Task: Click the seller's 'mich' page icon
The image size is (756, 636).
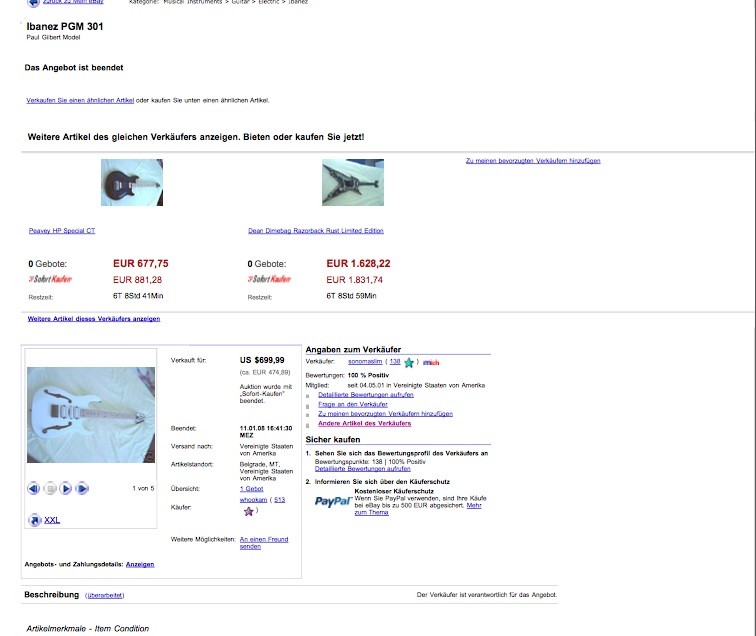Action: tap(431, 363)
